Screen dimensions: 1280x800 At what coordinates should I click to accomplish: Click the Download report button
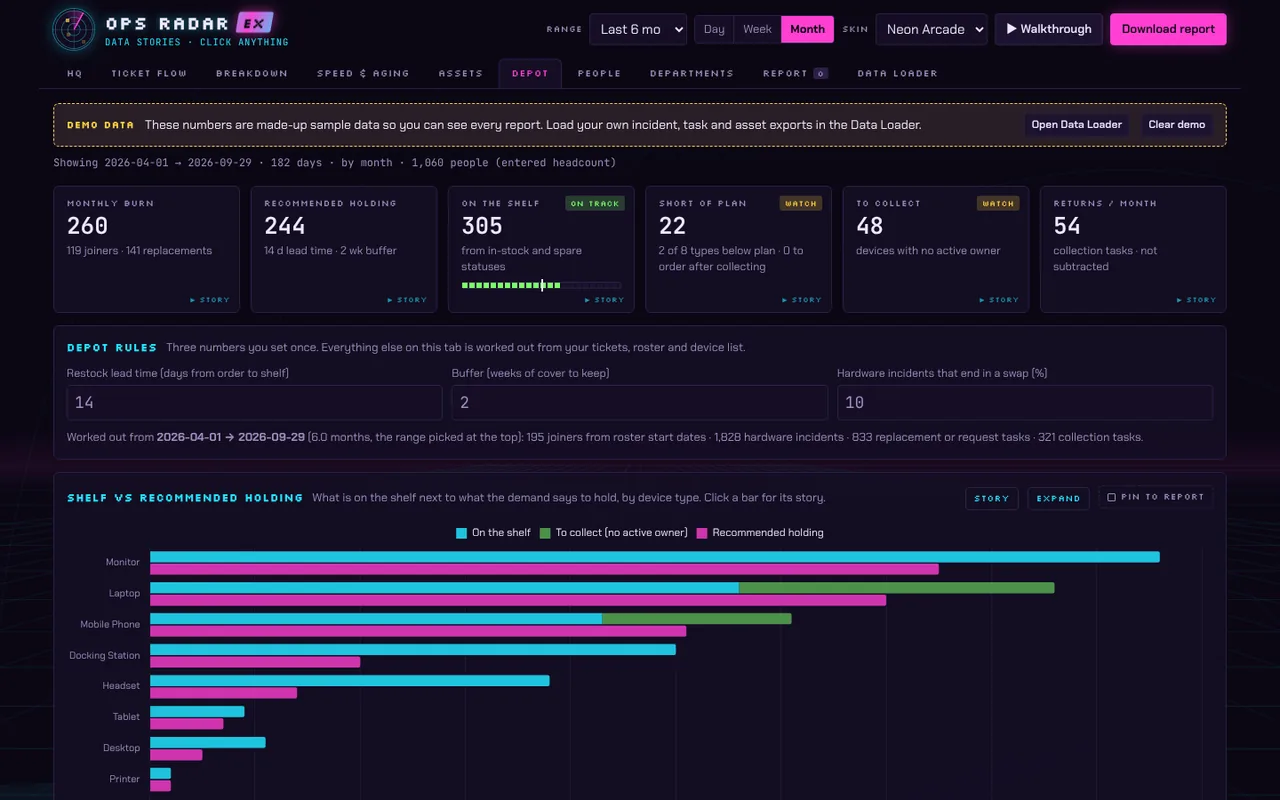click(1168, 29)
